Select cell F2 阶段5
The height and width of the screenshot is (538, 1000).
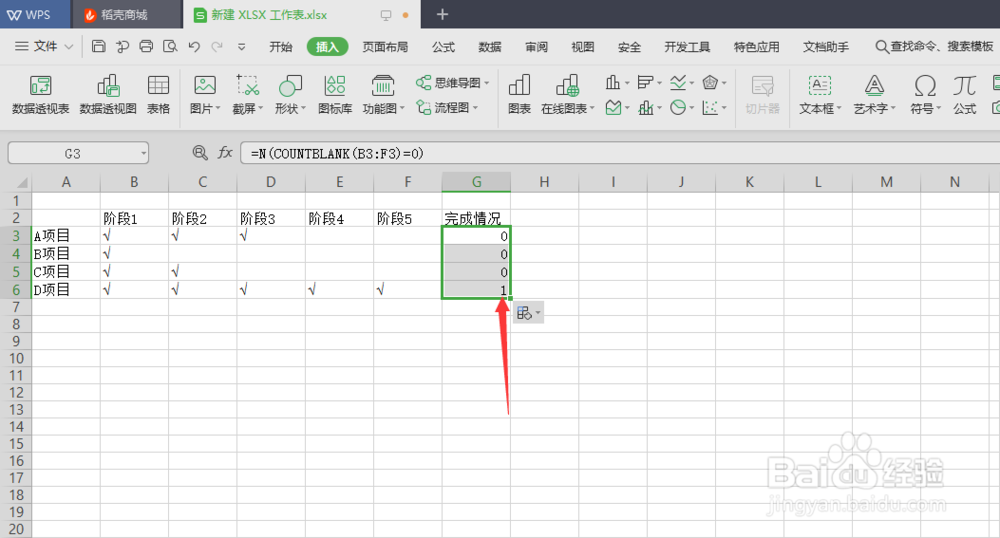pos(408,218)
